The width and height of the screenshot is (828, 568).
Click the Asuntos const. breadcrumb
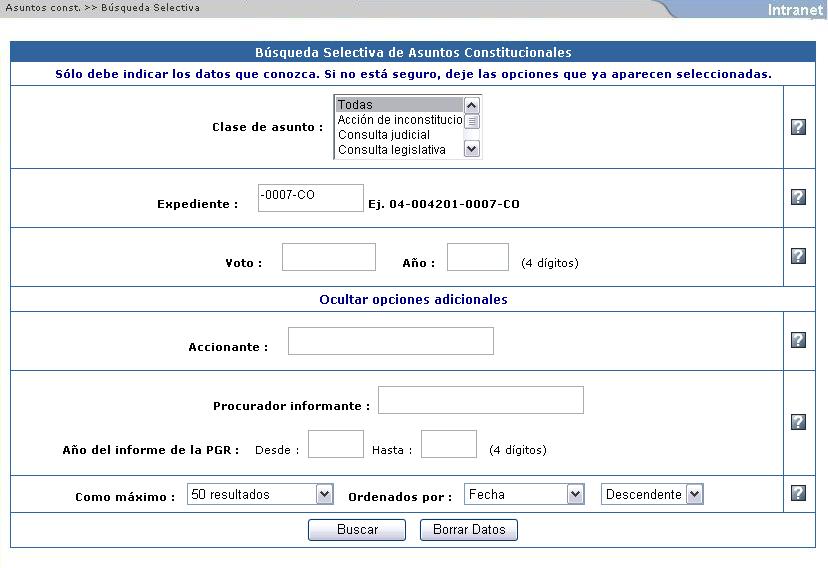click(43, 8)
